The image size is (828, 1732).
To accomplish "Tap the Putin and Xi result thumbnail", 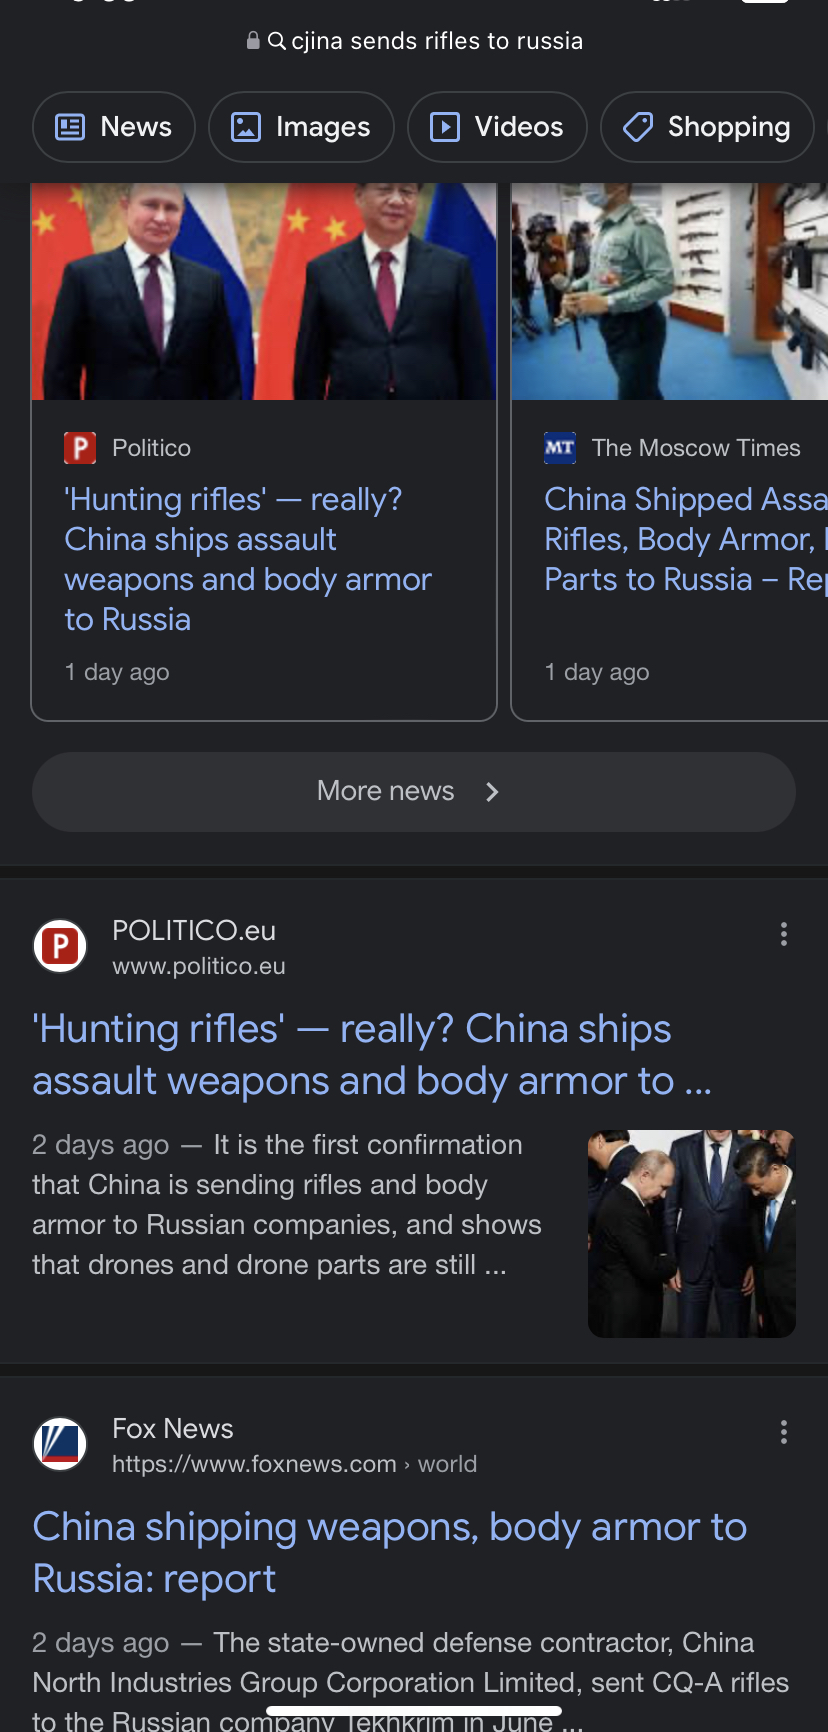I will pyautogui.click(x=692, y=1234).
